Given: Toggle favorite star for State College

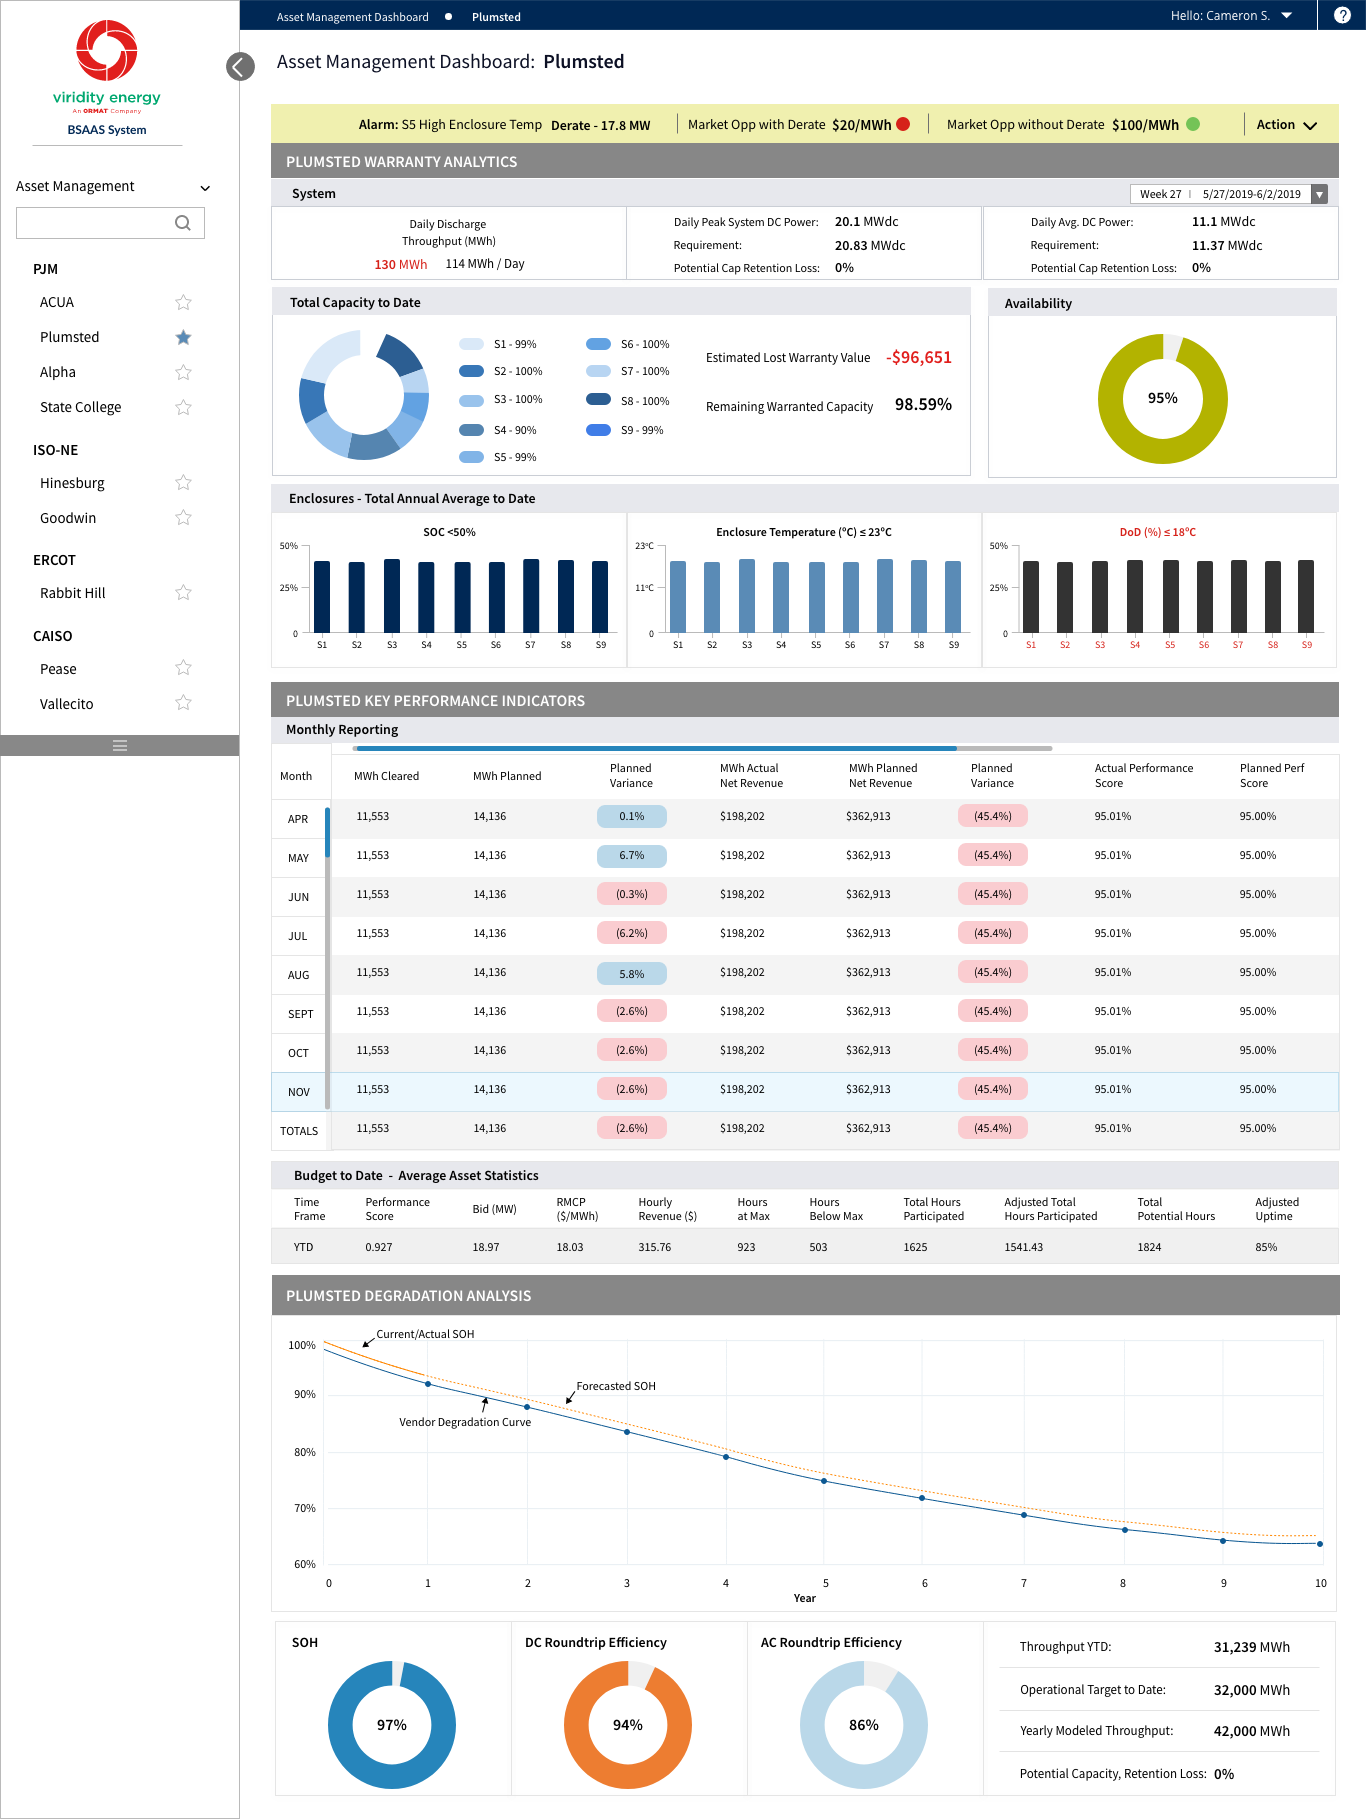Looking at the screenshot, I should click(x=183, y=407).
